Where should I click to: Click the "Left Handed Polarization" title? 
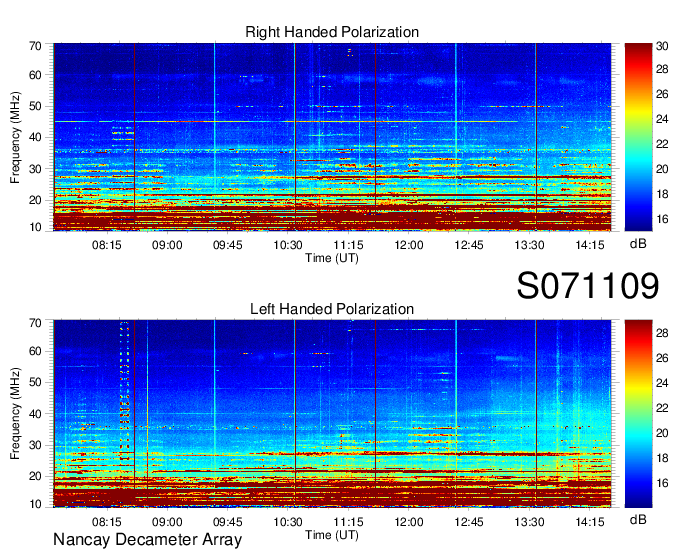(332, 309)
